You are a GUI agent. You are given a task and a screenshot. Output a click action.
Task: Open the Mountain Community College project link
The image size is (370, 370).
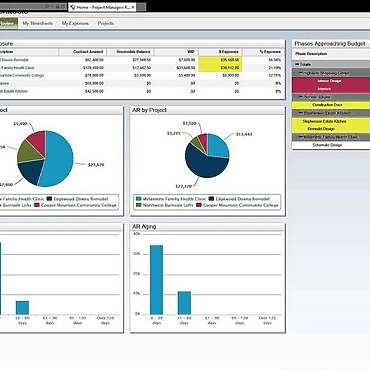tap(22, 75)
